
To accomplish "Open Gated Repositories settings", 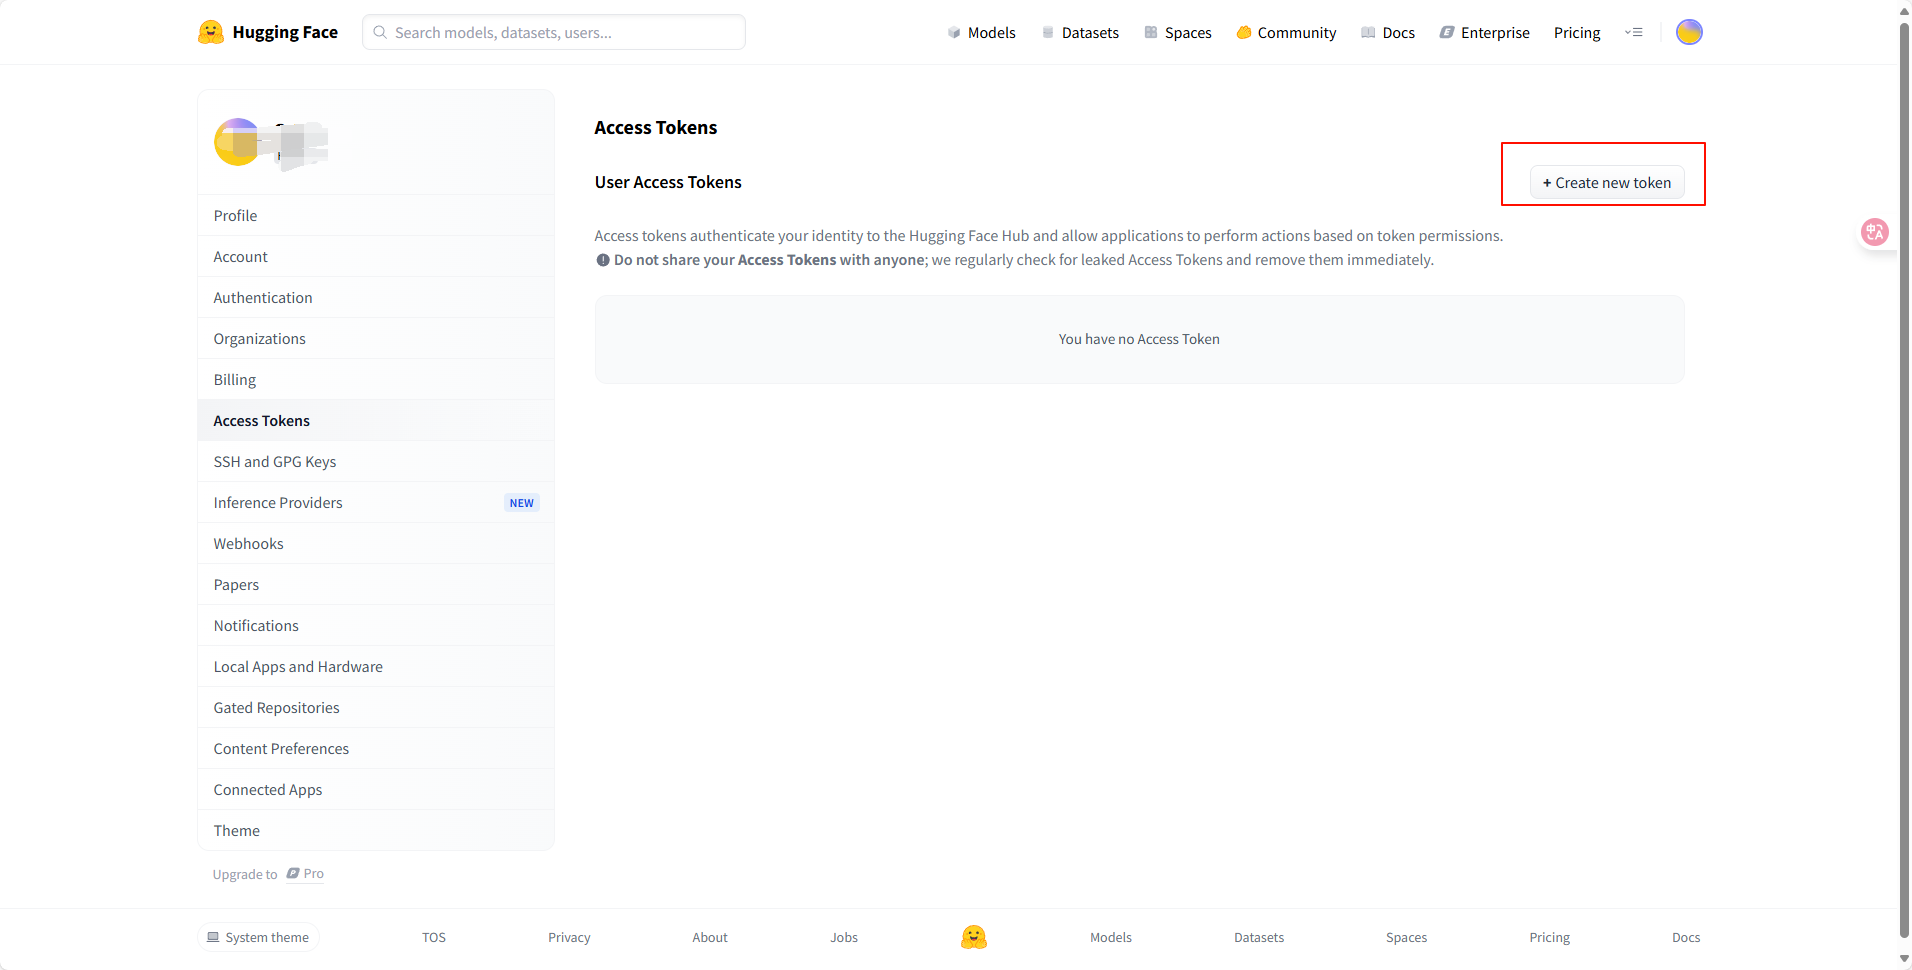I will 376,707.
